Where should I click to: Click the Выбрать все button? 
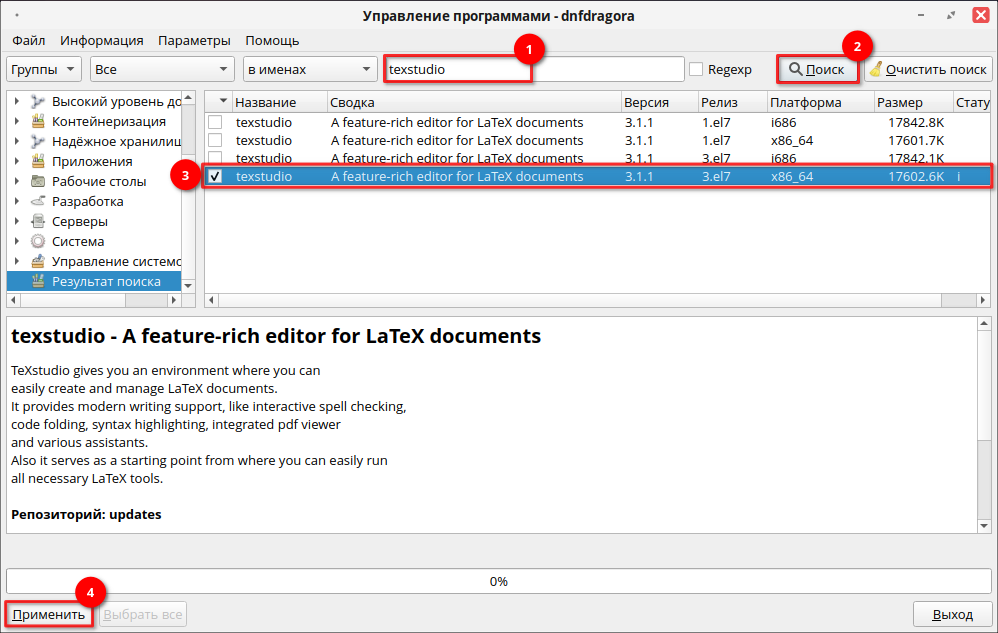click(x=143, y=615)
